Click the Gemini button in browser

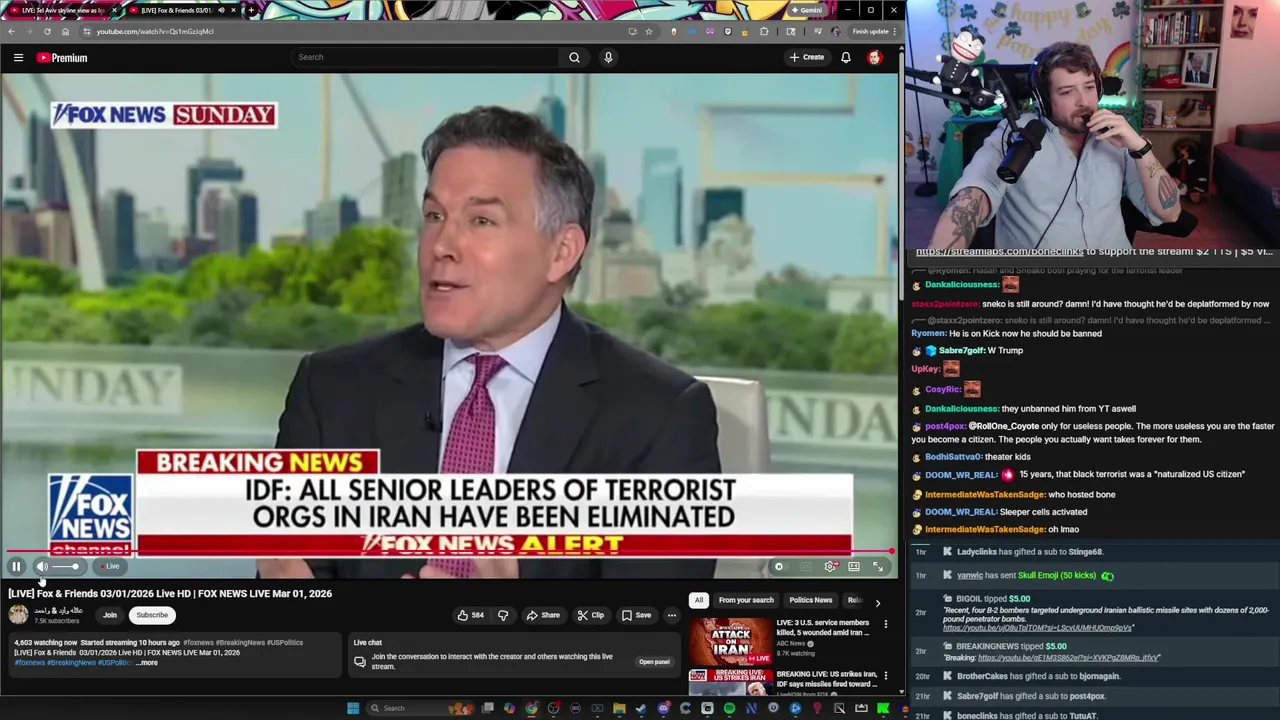pos(806,10)
